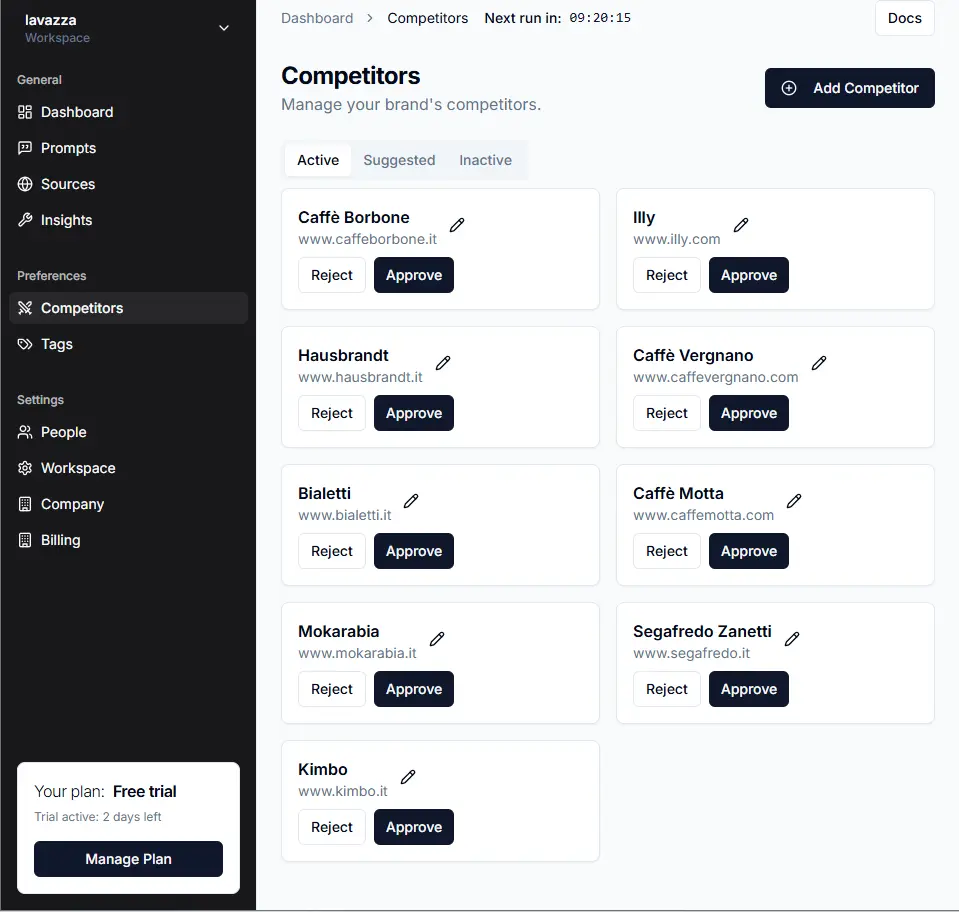This screenshot has width=959, height=912.
Task: Edit Caffè Borbone with the pencil icon
Action: point(457,225)
